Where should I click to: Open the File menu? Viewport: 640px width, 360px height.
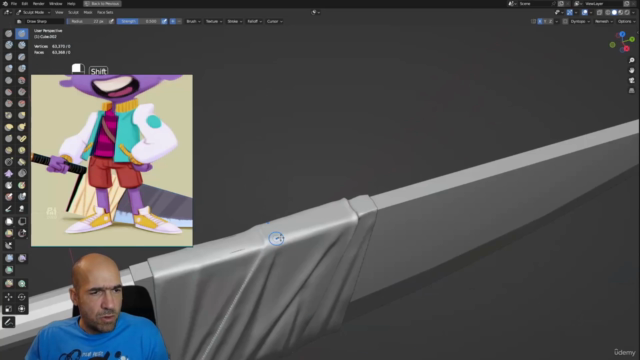(x=14, y=4)
